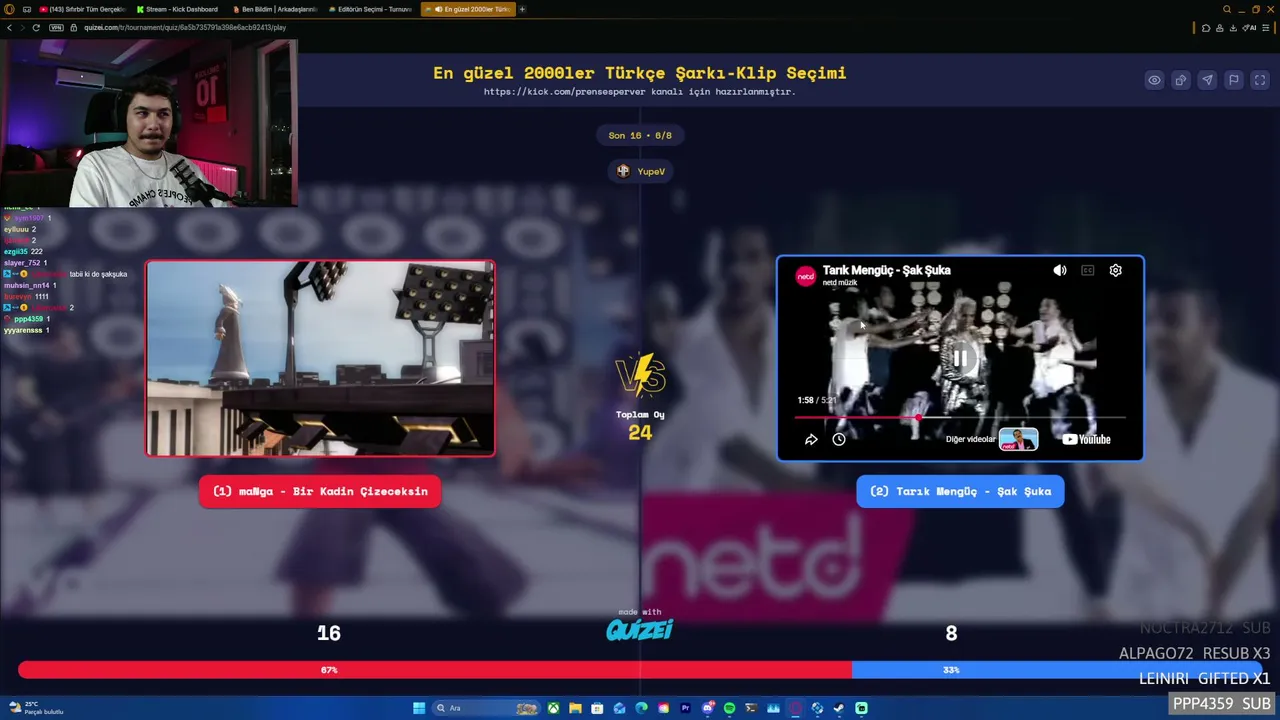
Task: Click the paper plane send icon
Action: pos(1207,80)
